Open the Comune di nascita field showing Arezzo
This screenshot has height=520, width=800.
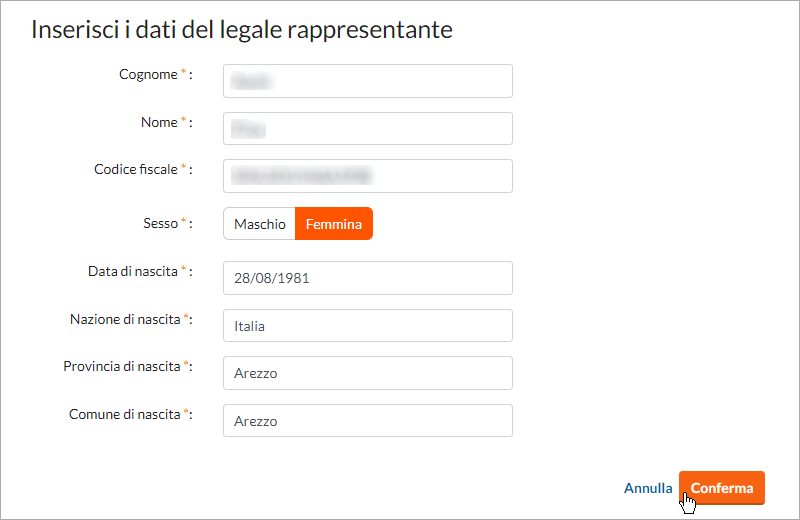click(368, 420)
